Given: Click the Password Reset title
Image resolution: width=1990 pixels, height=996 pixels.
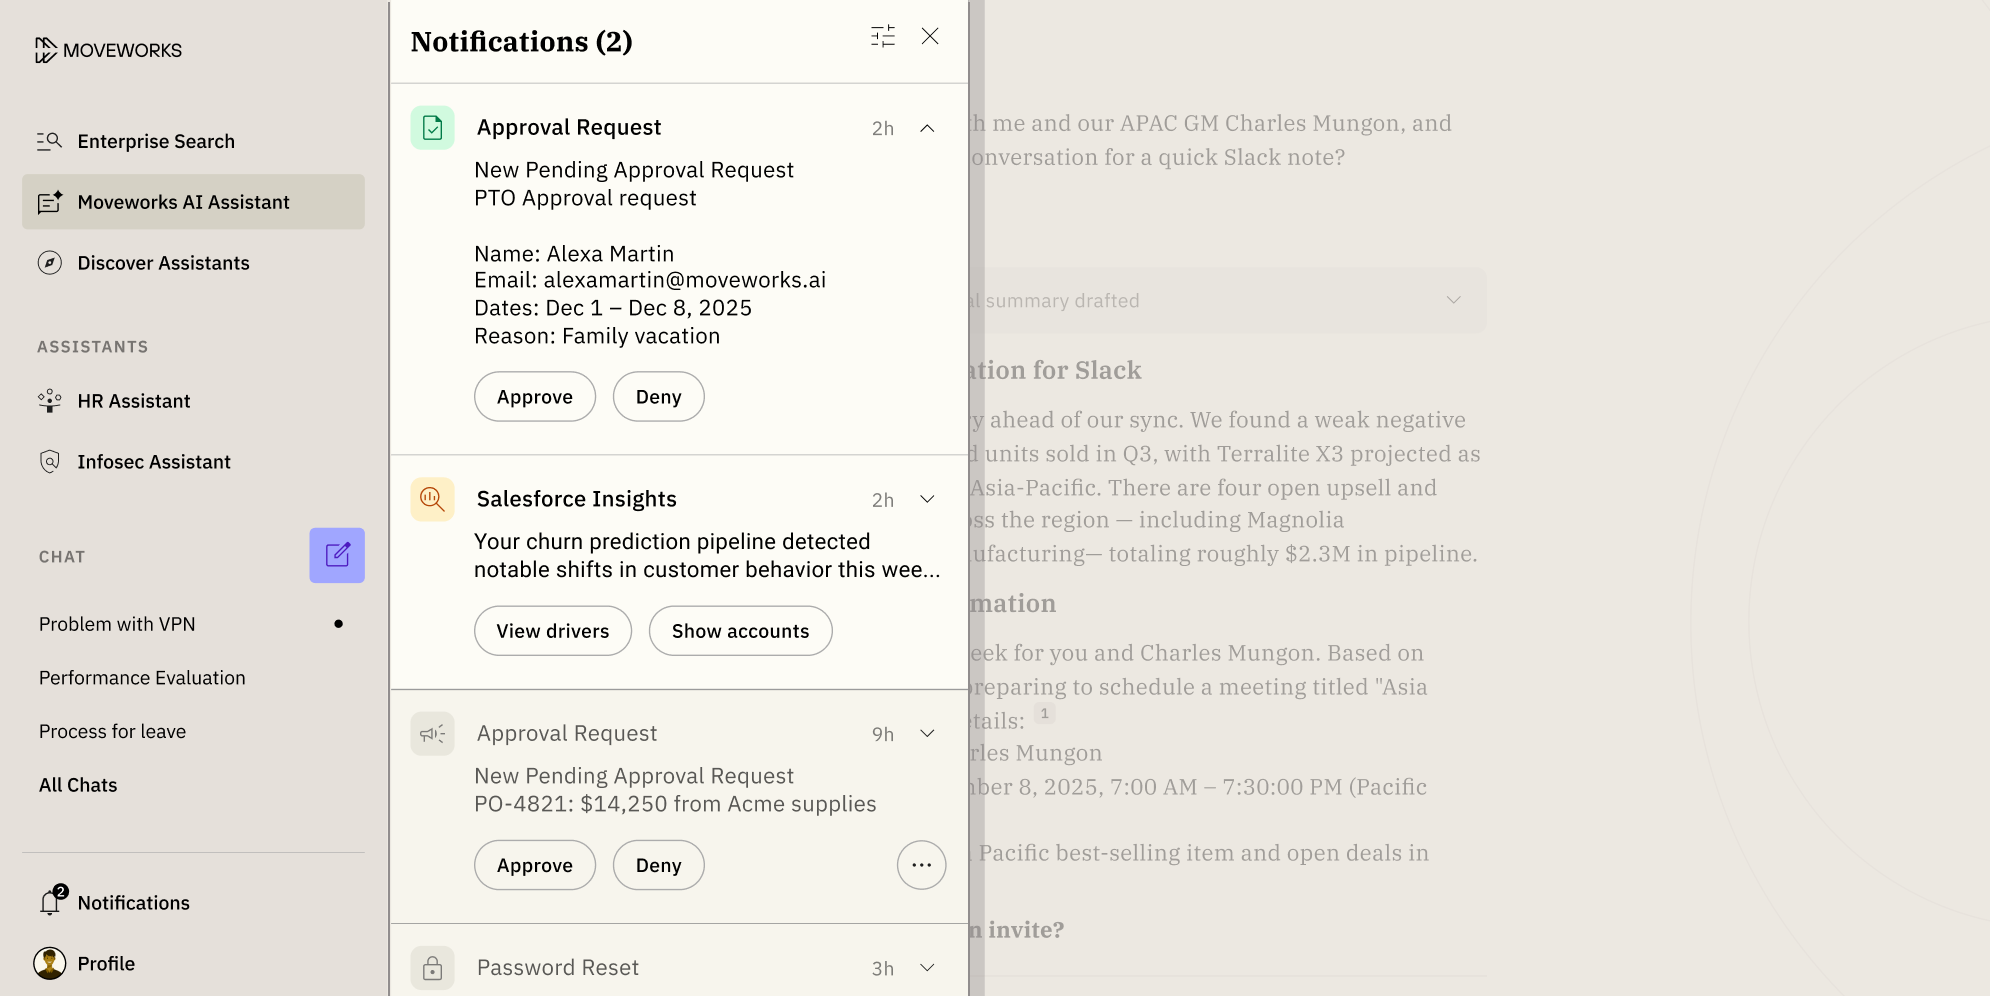Looking at the screenshot, I should click(x=558, y=968).
